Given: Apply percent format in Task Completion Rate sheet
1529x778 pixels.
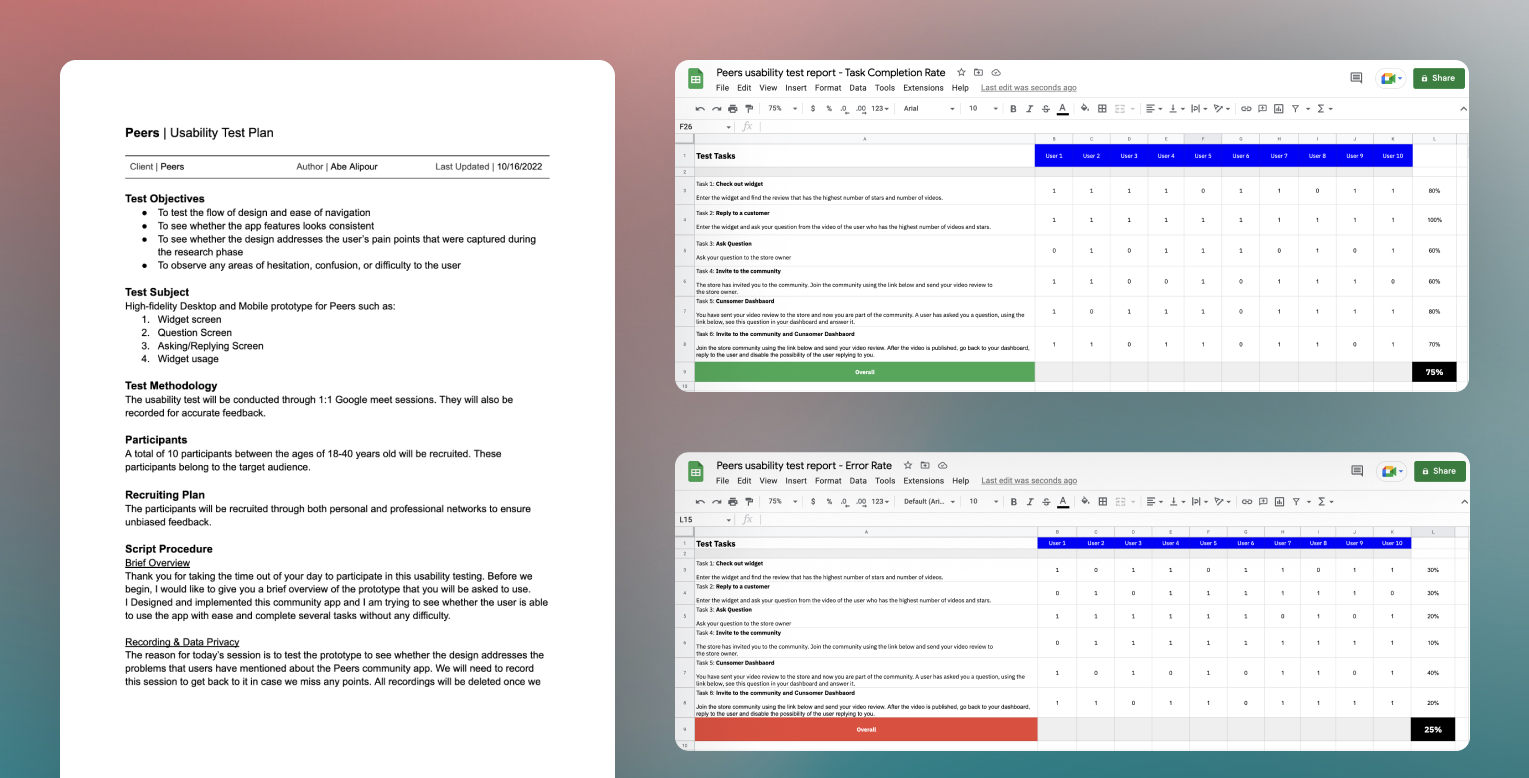Looking at the screenshot, I should pos(829,108).
